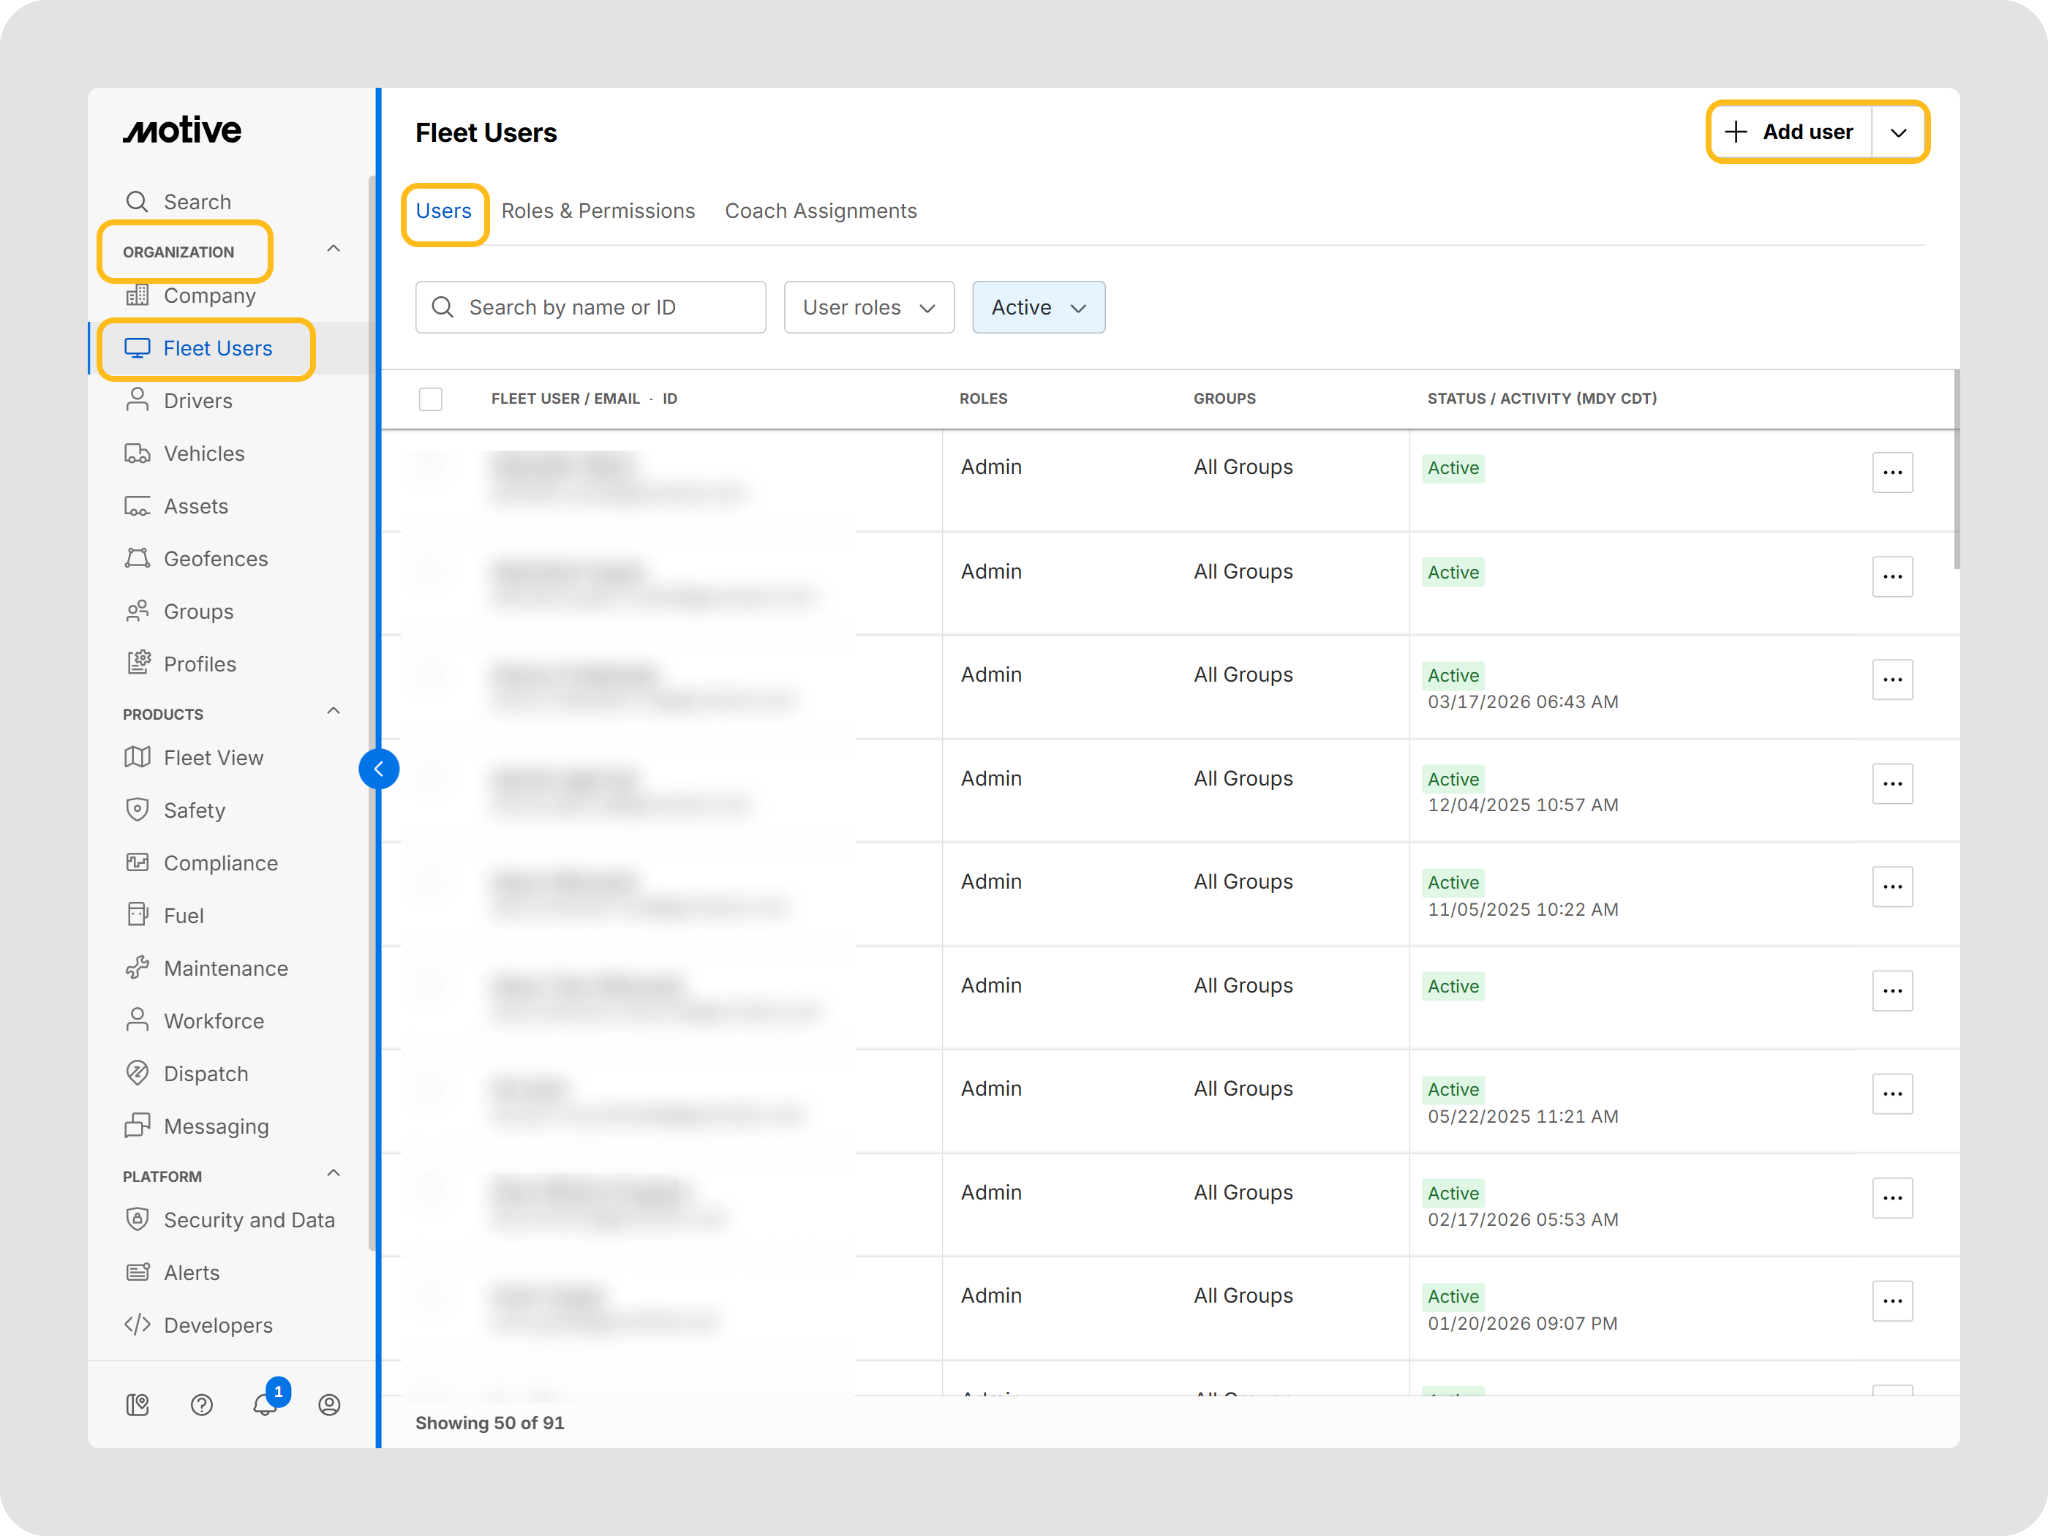
Task: Open more actions for first user row
Action: (1892, 472)
